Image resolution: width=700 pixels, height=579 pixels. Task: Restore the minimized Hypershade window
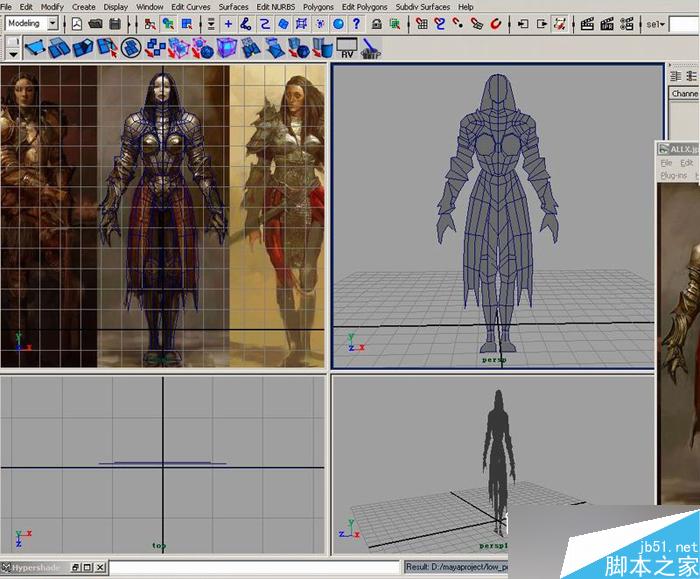click(x=75, y=567)
